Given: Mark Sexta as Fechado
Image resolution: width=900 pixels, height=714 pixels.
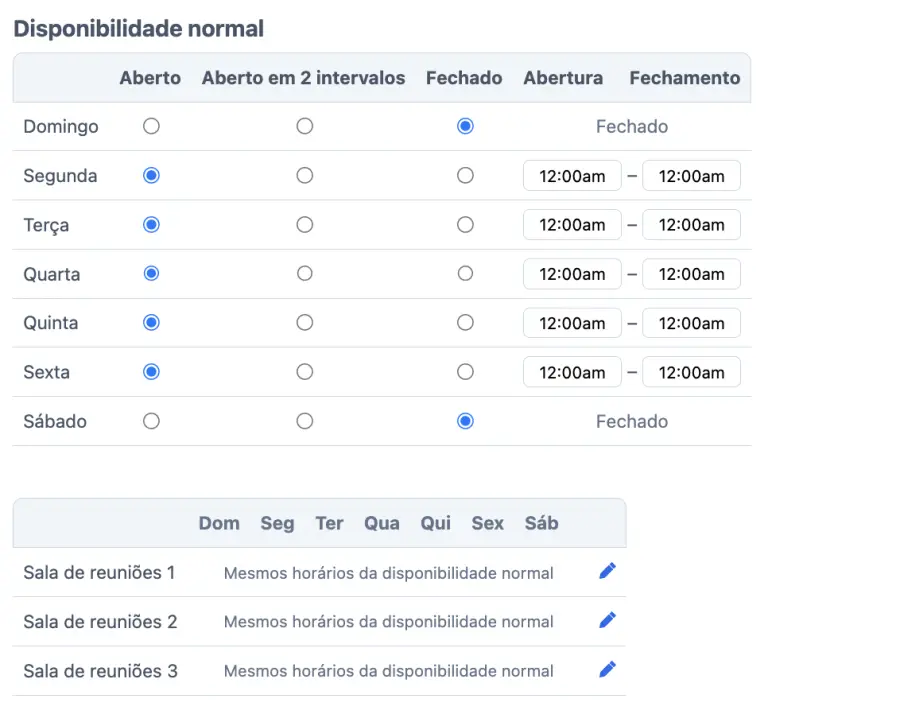Looking at the screenshot, I should pyautogui.click(x=465, y=371).
